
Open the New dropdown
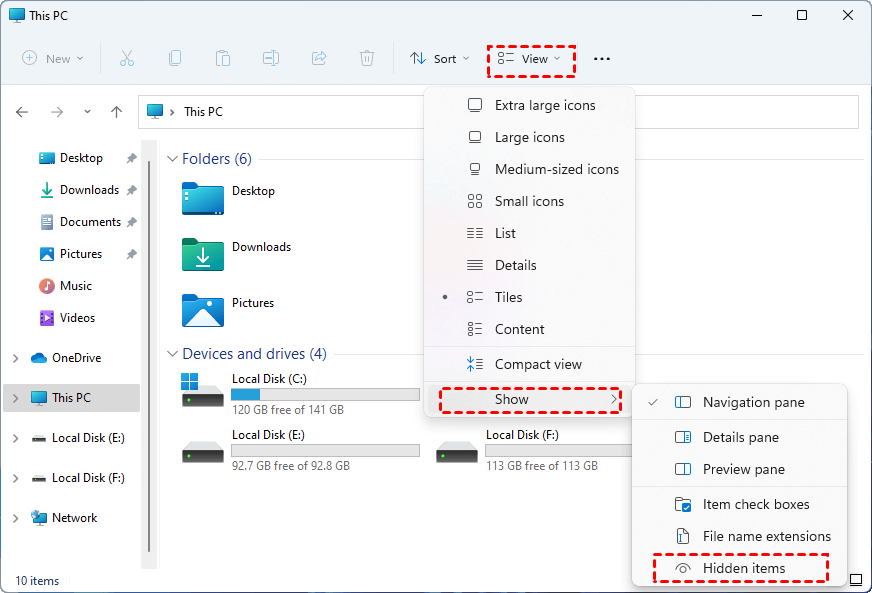[53, 58]
